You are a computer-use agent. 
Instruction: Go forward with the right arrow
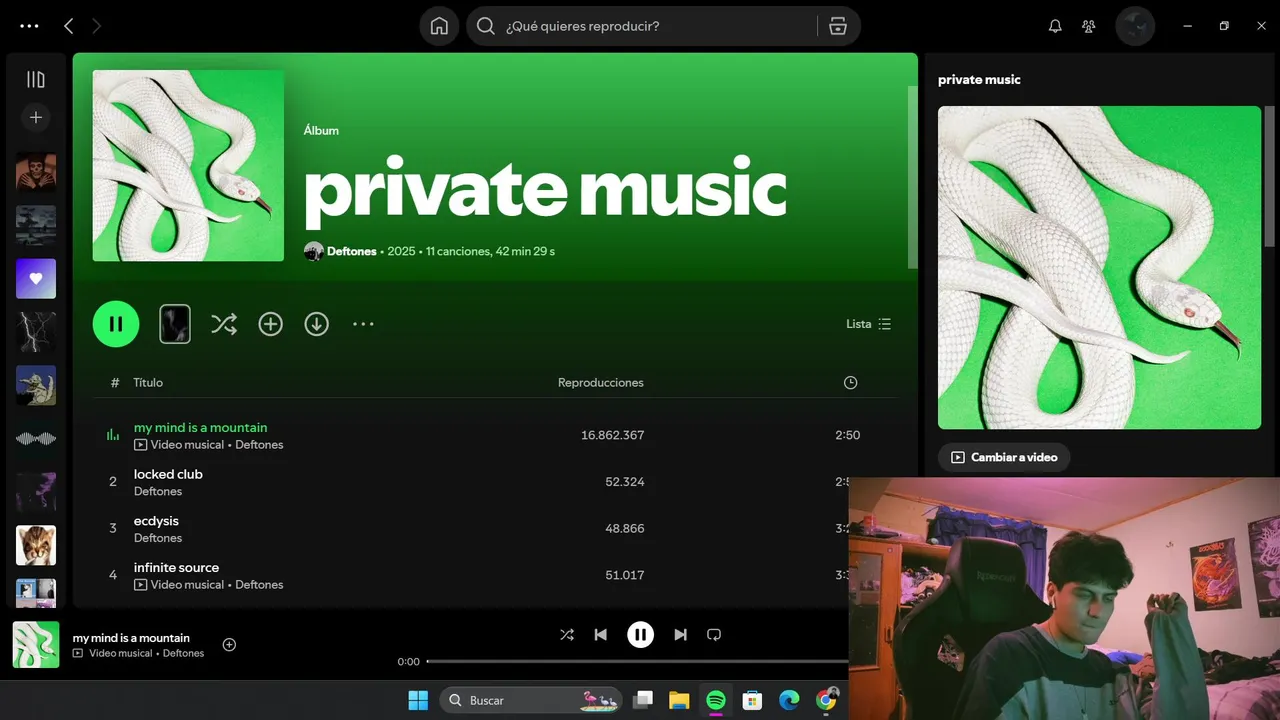pyautogui.click(x=96, y=26)
